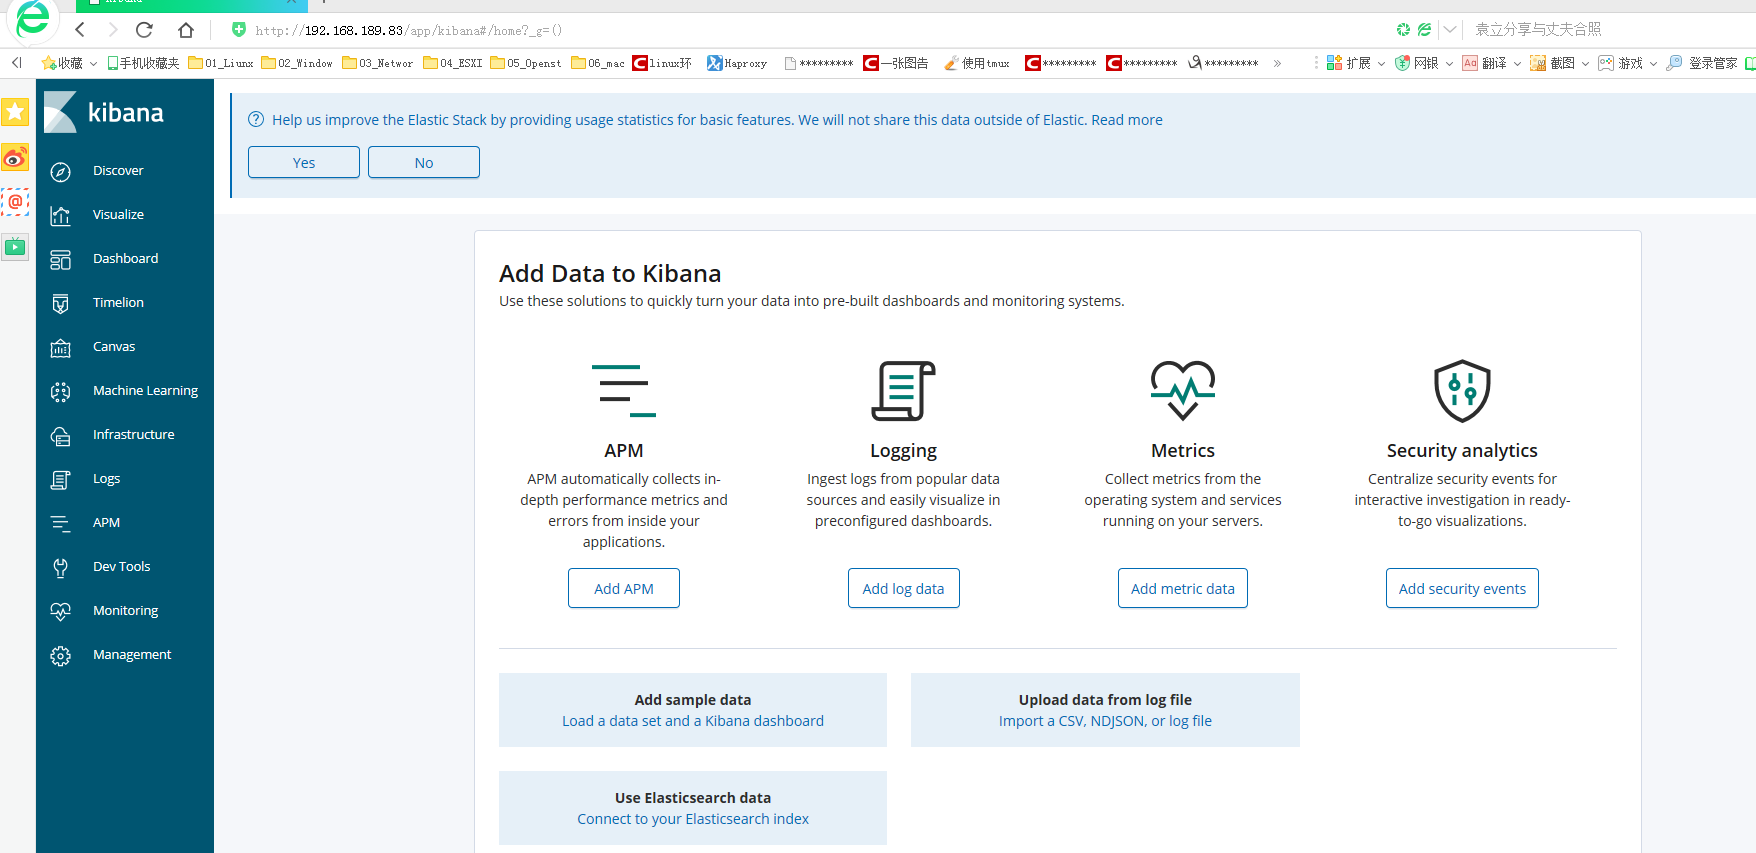Open 手机收藏夹 mobile bookmarks
Screen dimensions: 1756x853
tap(143, 63)
